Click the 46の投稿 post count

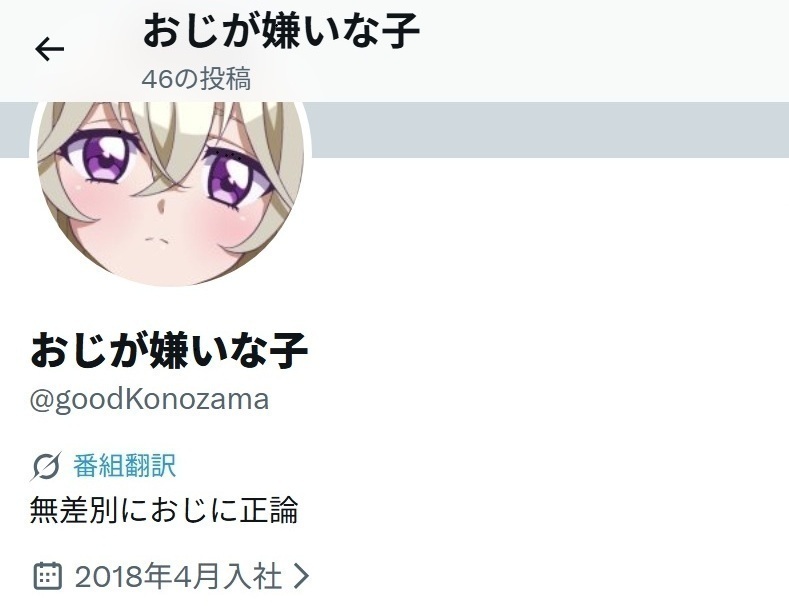[196, 79]
